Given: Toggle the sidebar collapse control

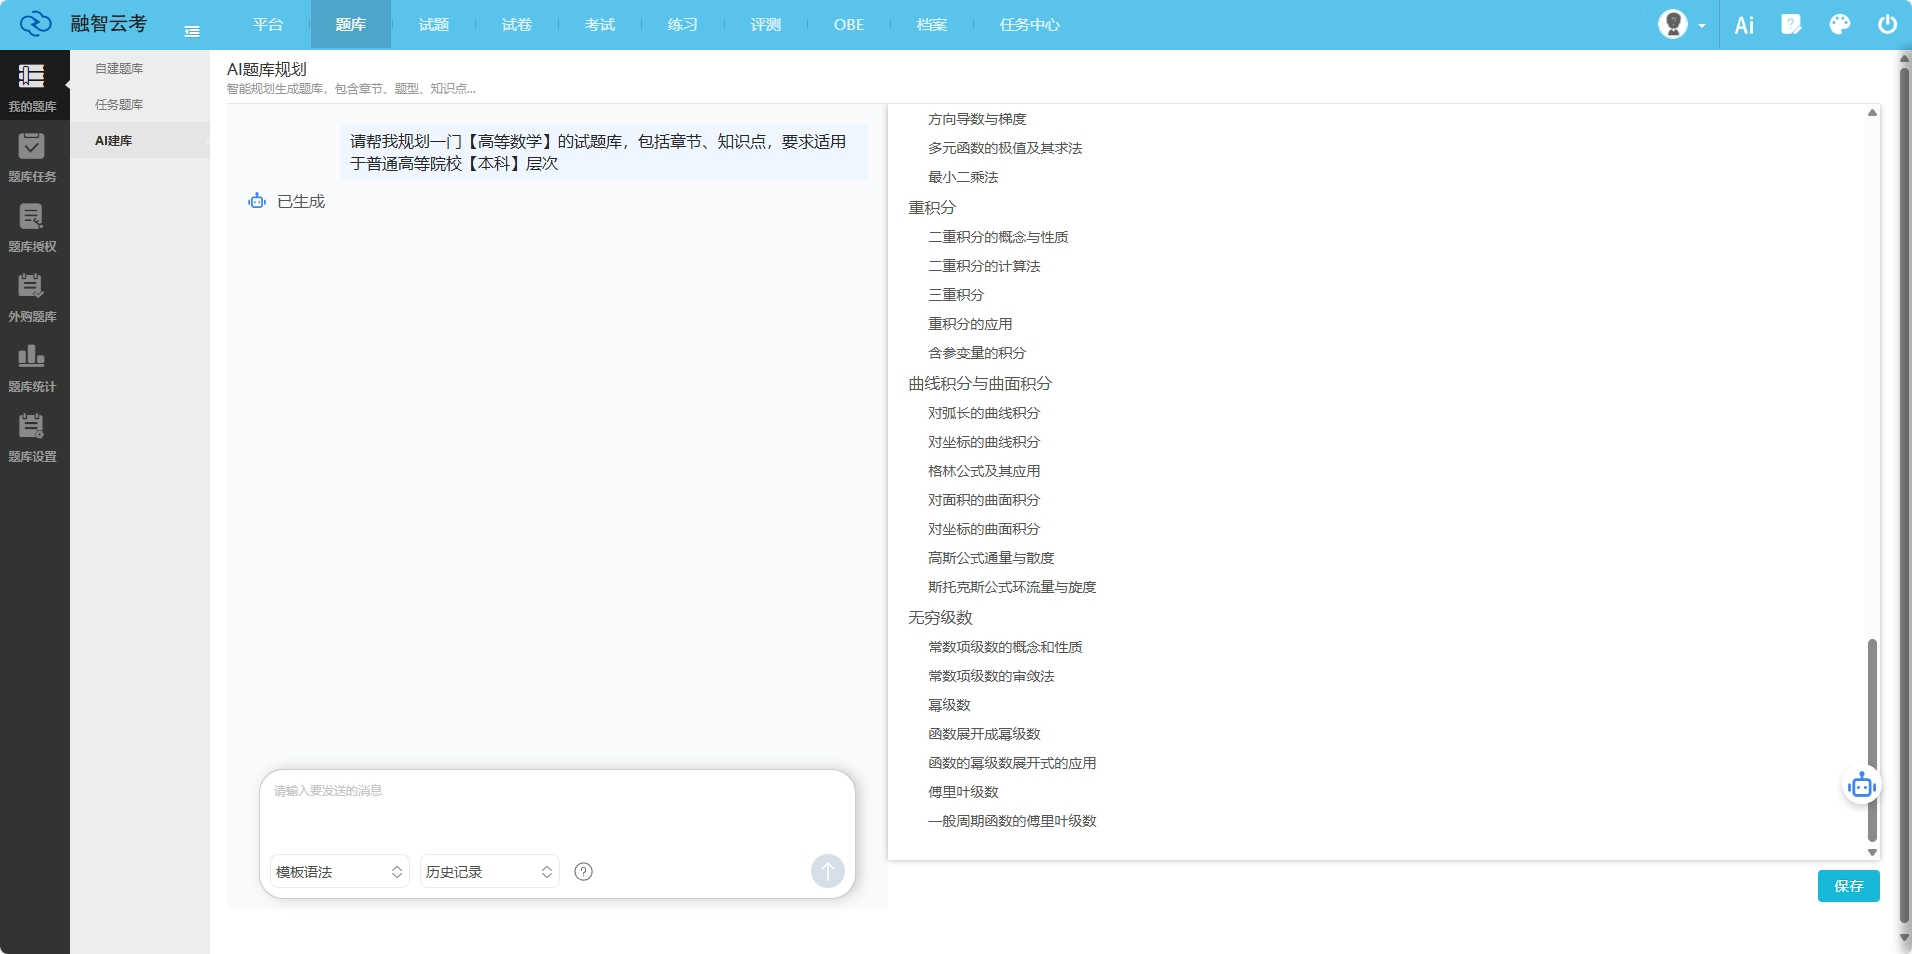Looking at the screenshot, I should coord(192,31).
